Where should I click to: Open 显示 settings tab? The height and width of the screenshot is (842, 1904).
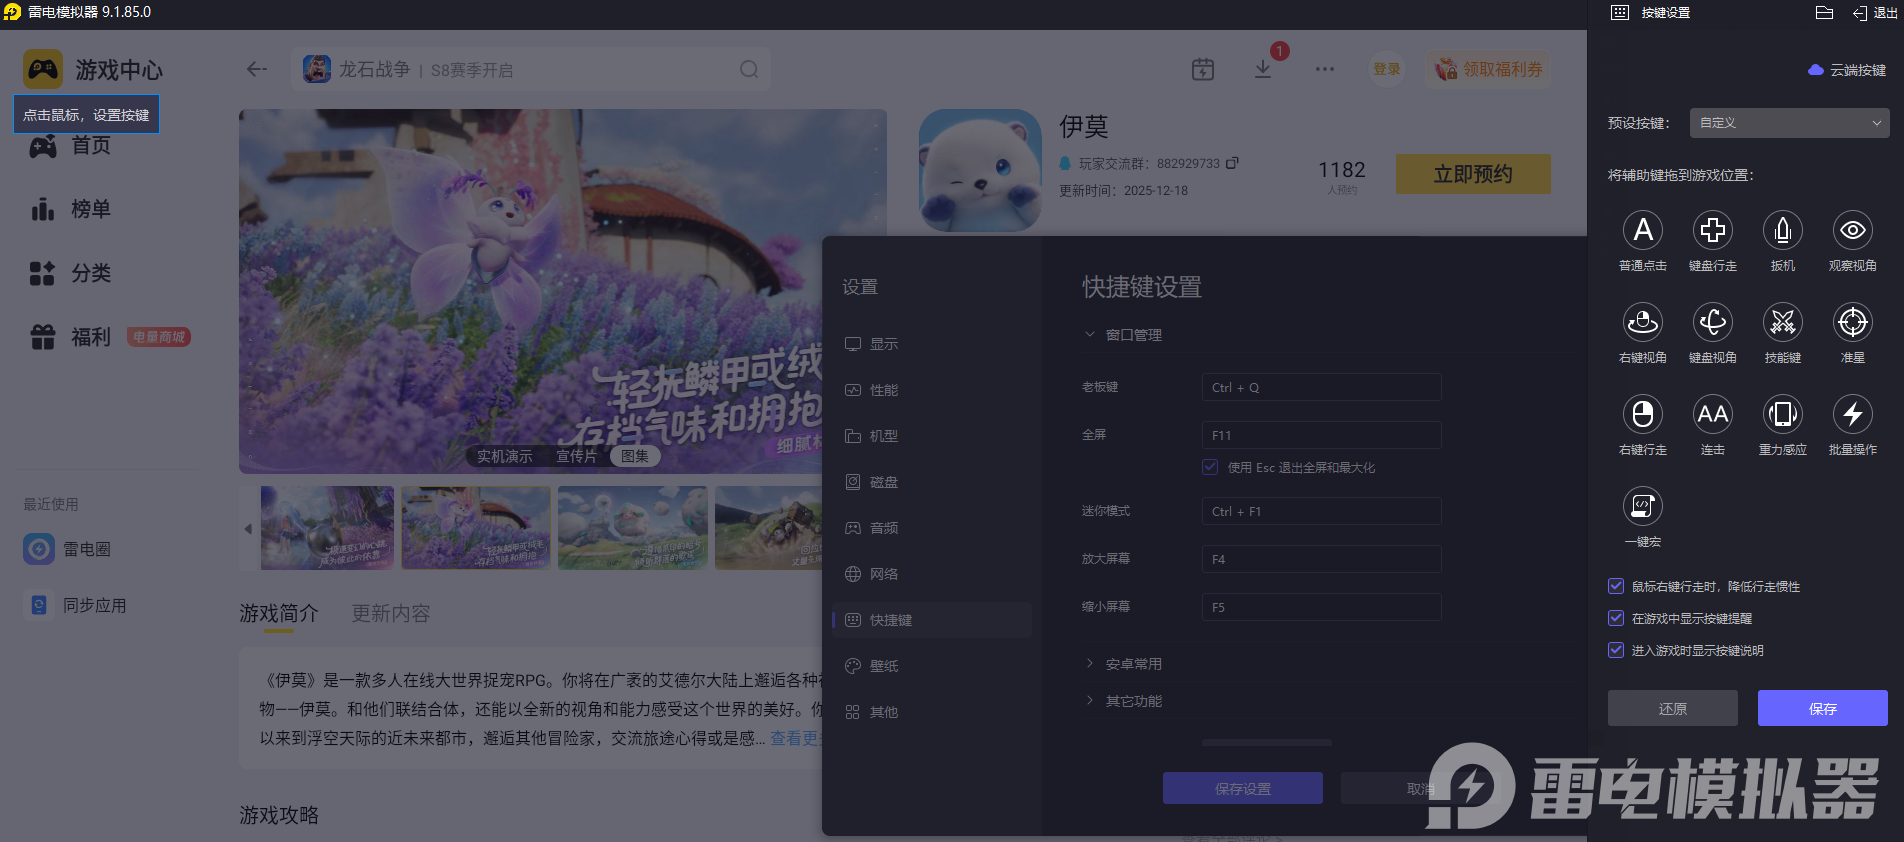click(x=932, y=344)
